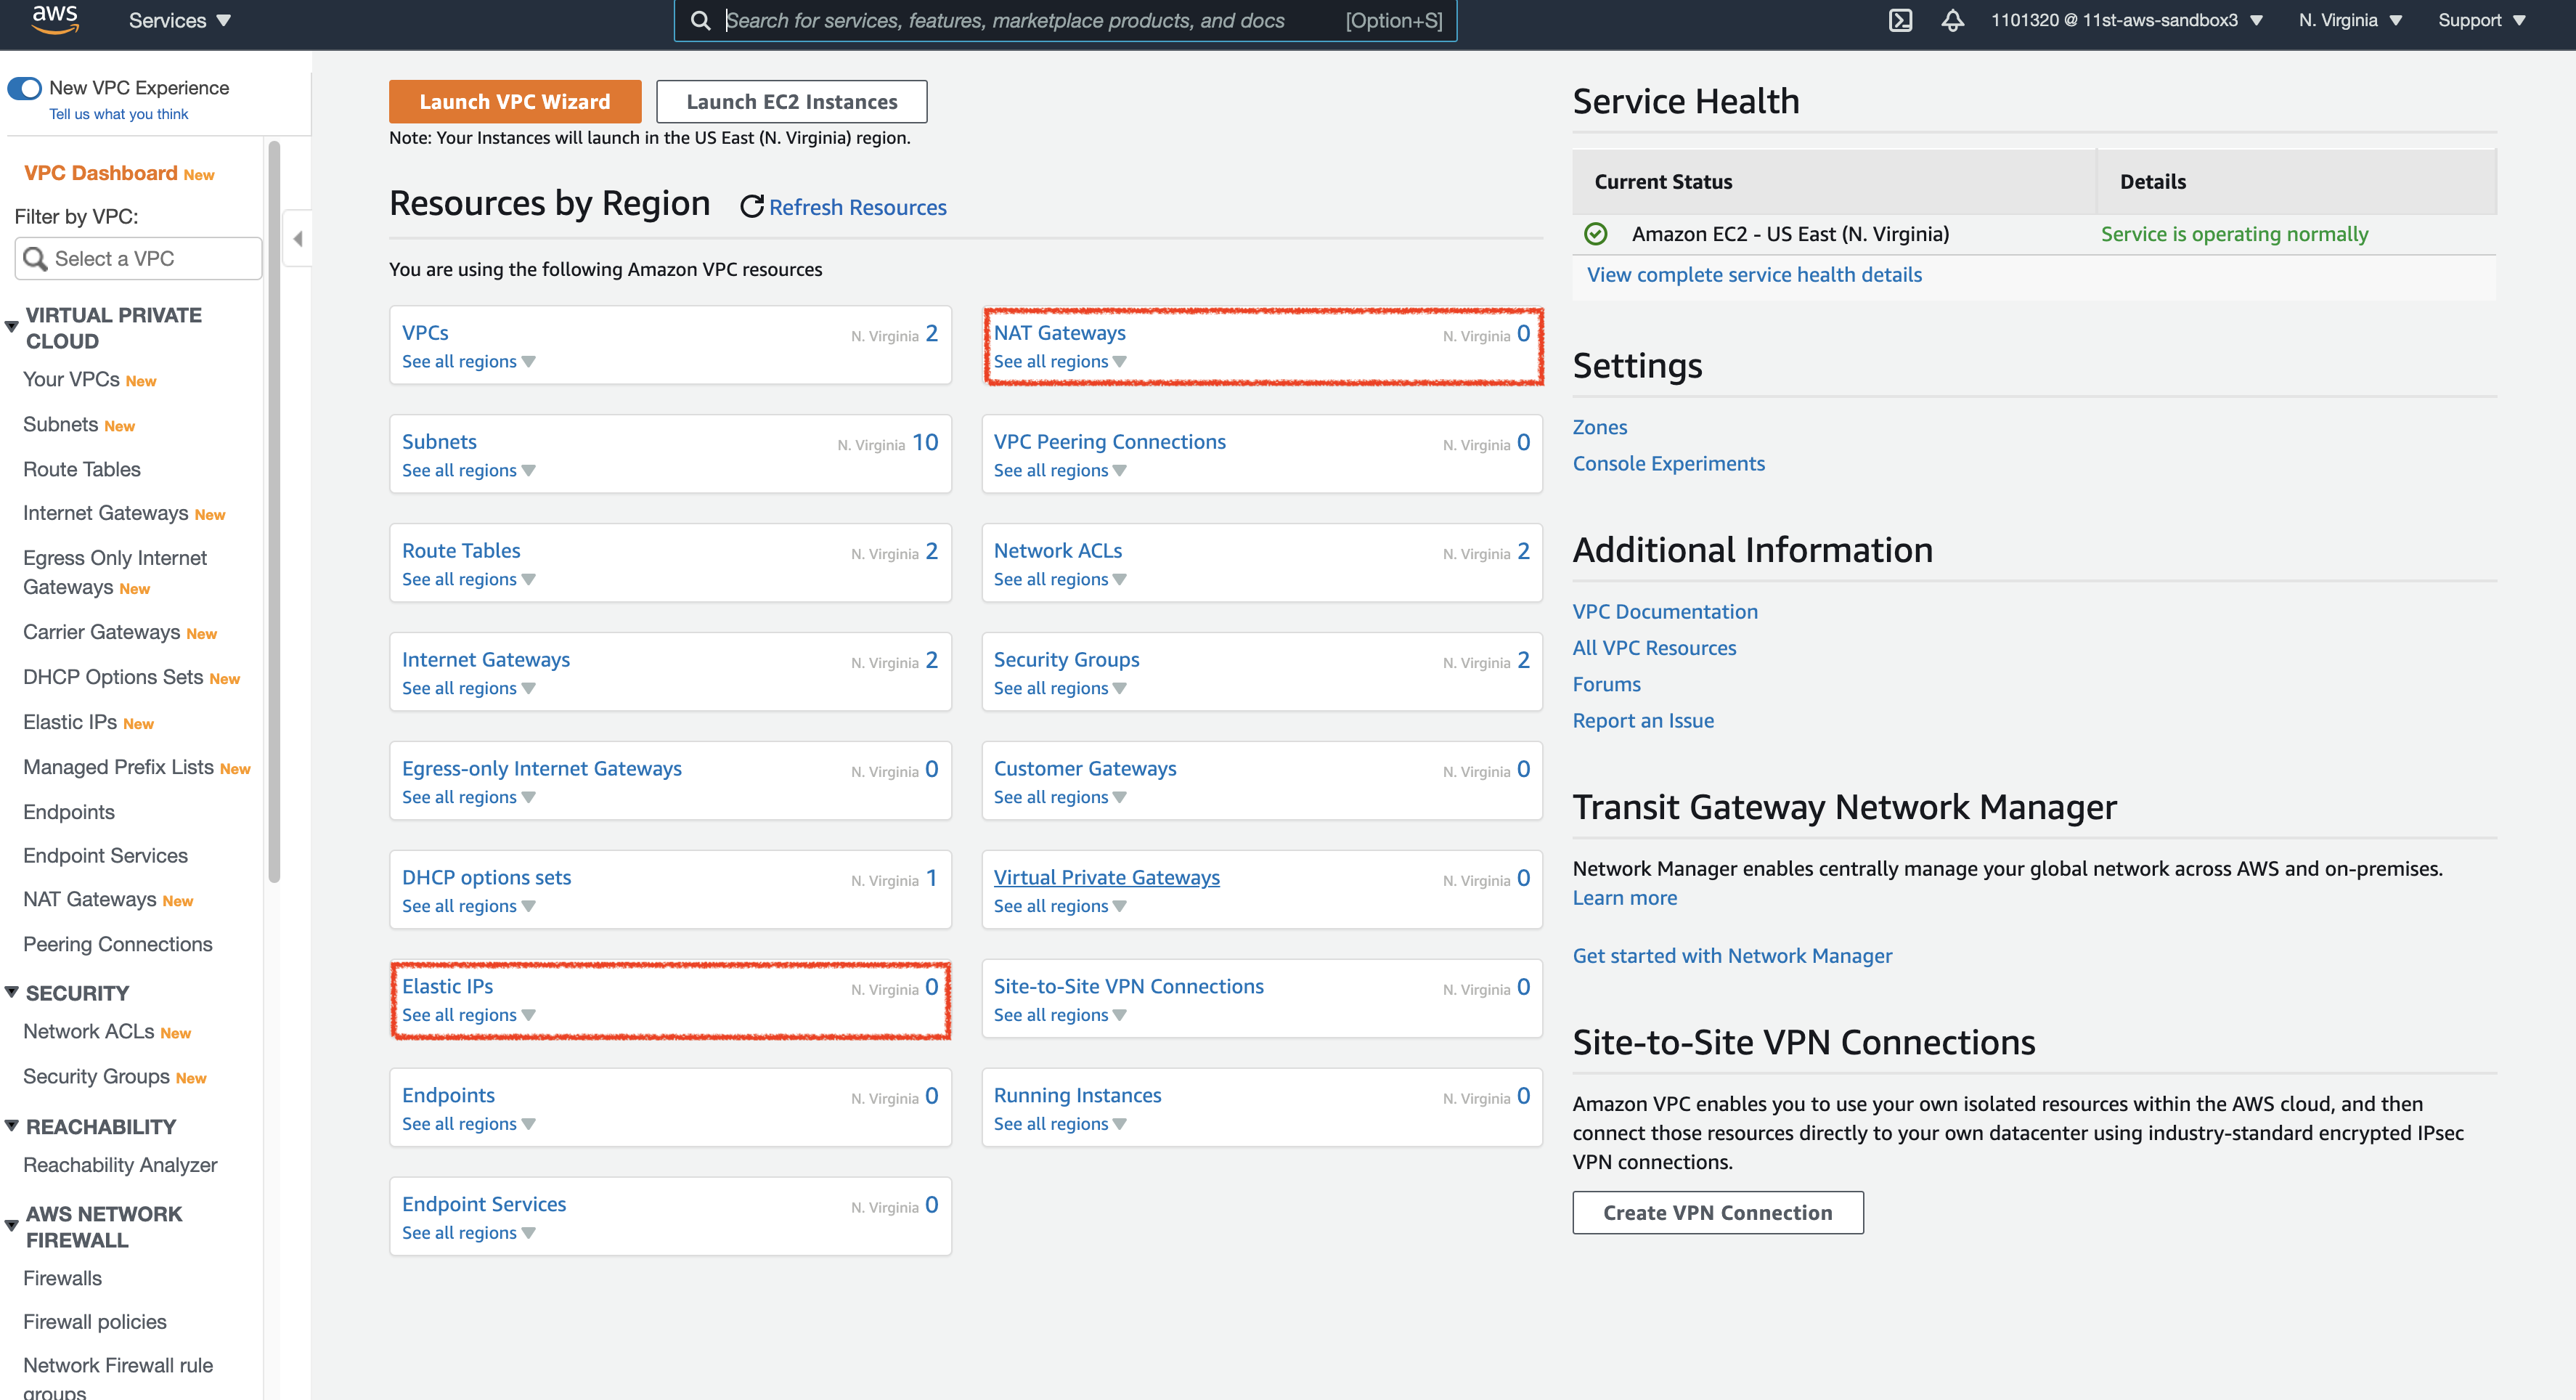Open Reachability Analyzer in sidebar
This screenshot has width=2576, height=1400.
(120, 1165)
